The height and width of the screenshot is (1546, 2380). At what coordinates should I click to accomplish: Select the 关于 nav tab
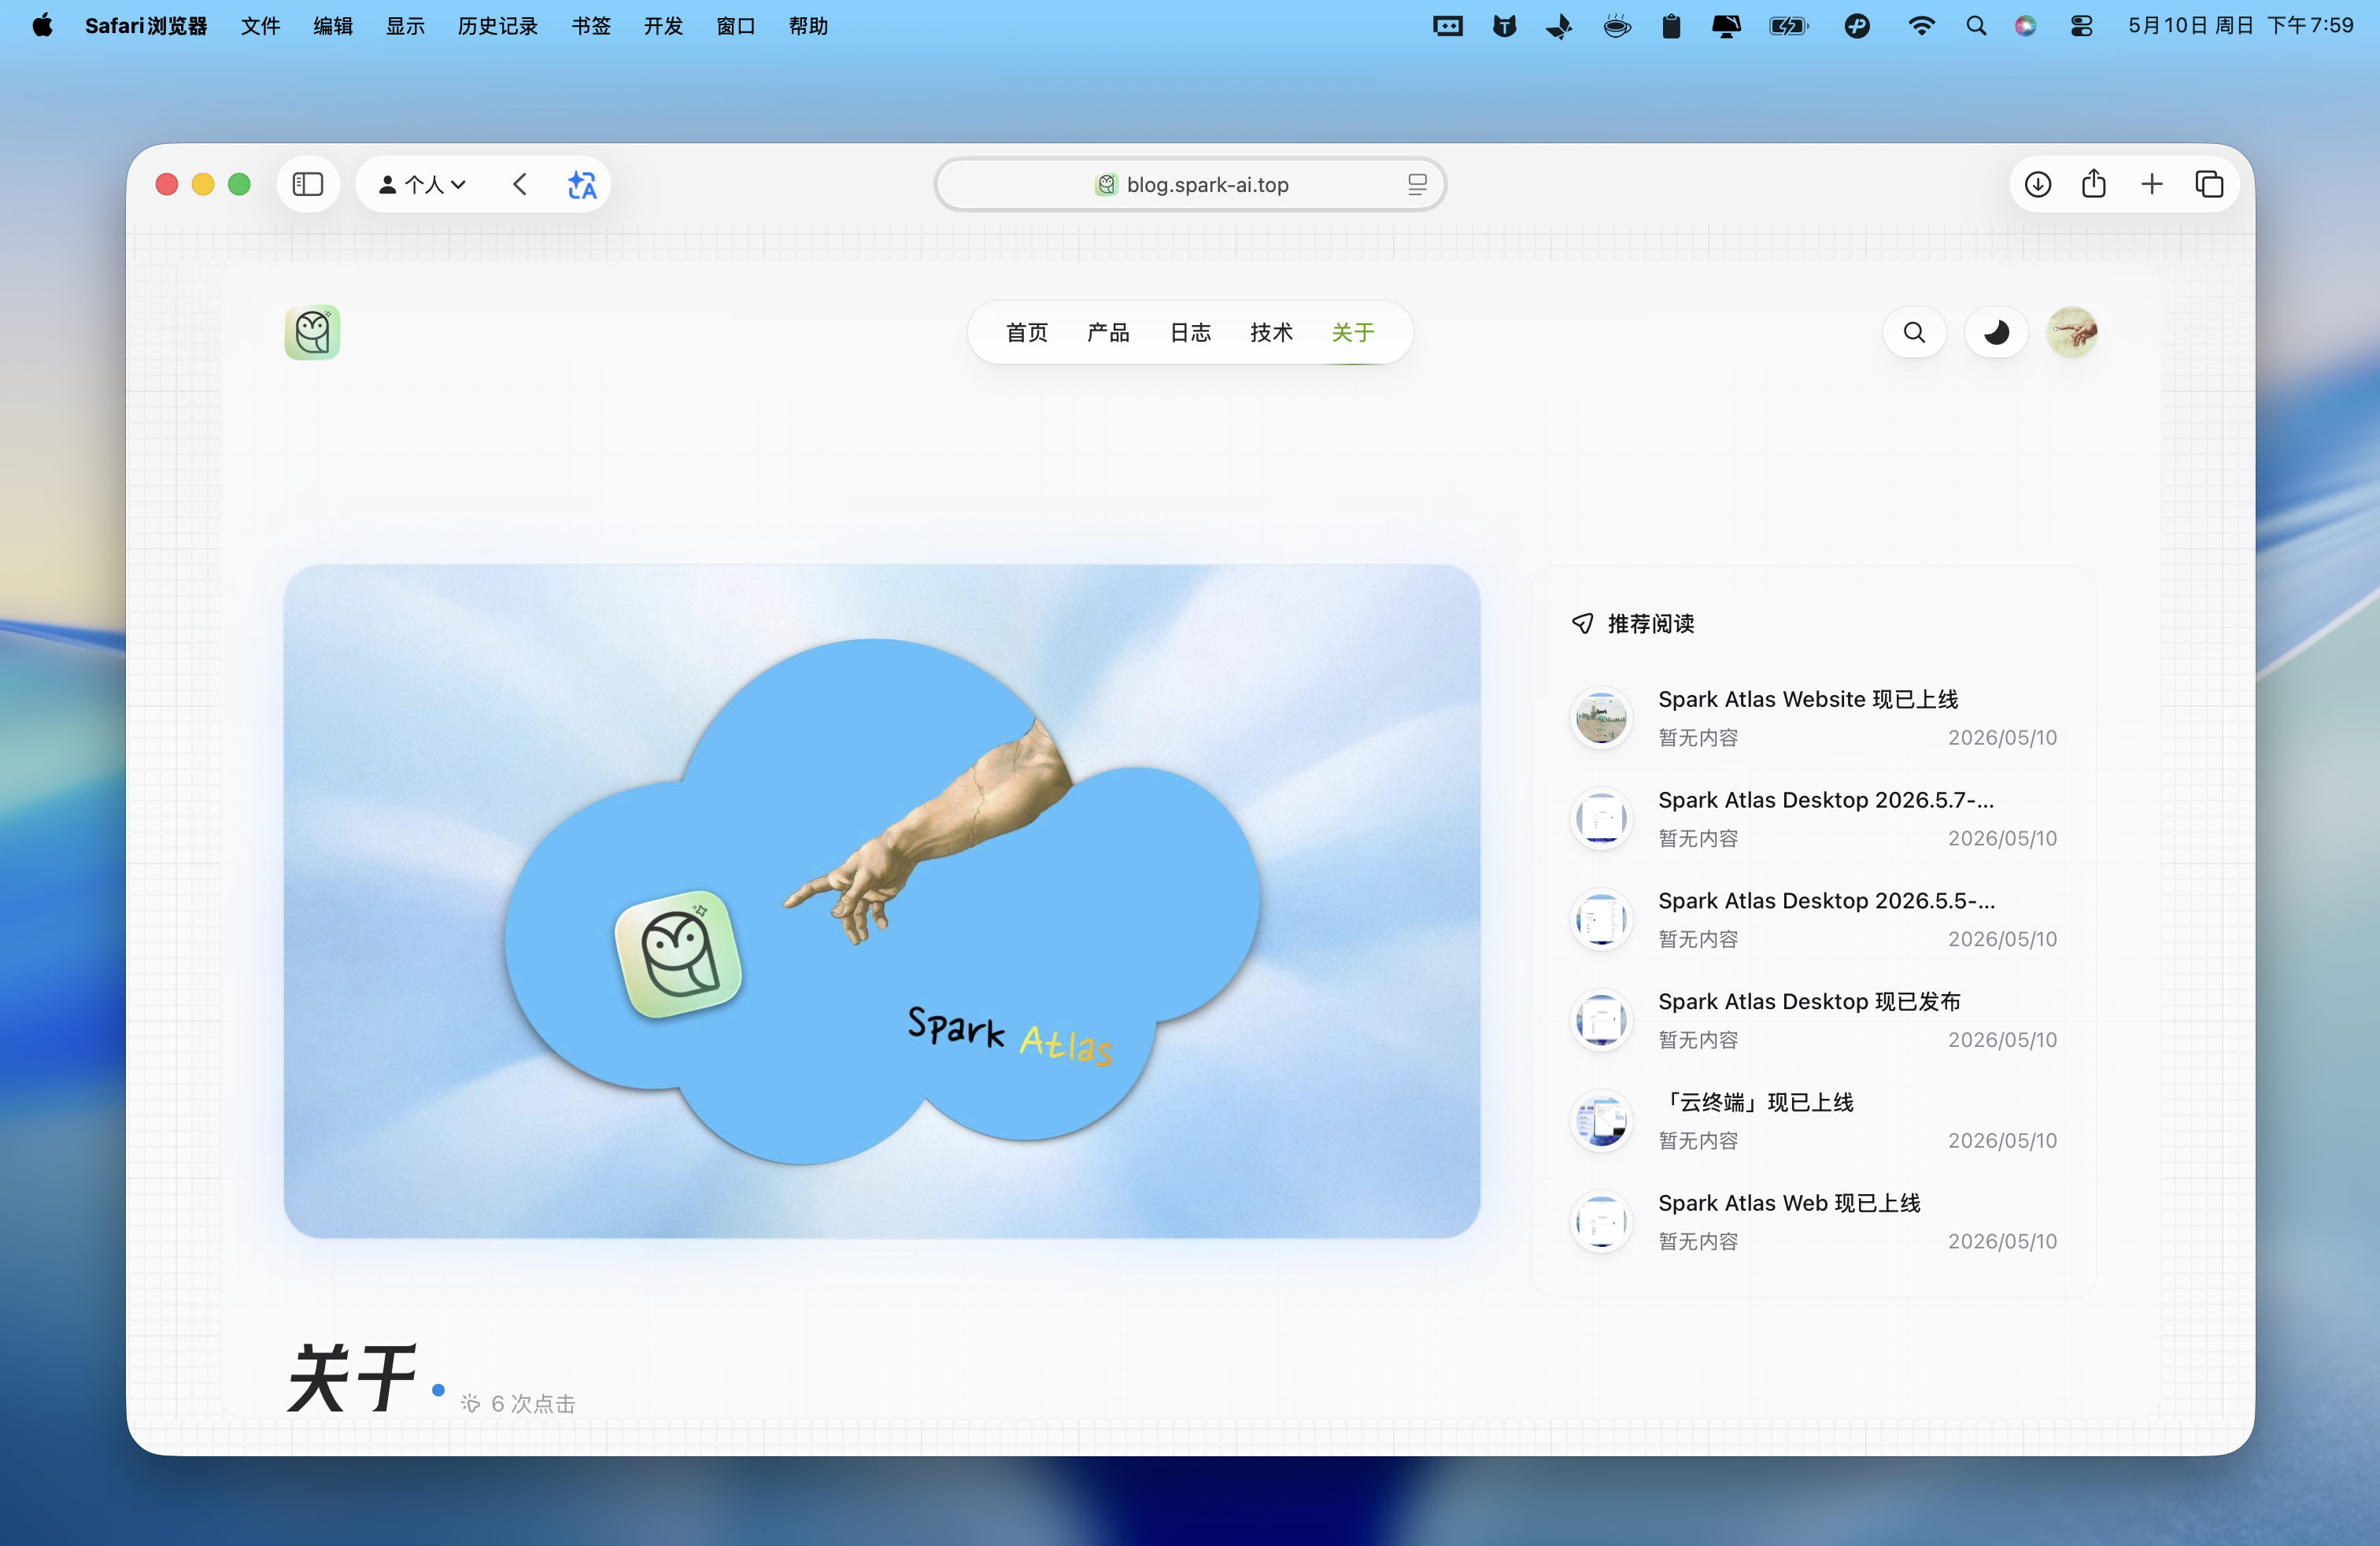[x=1353, y=332]
